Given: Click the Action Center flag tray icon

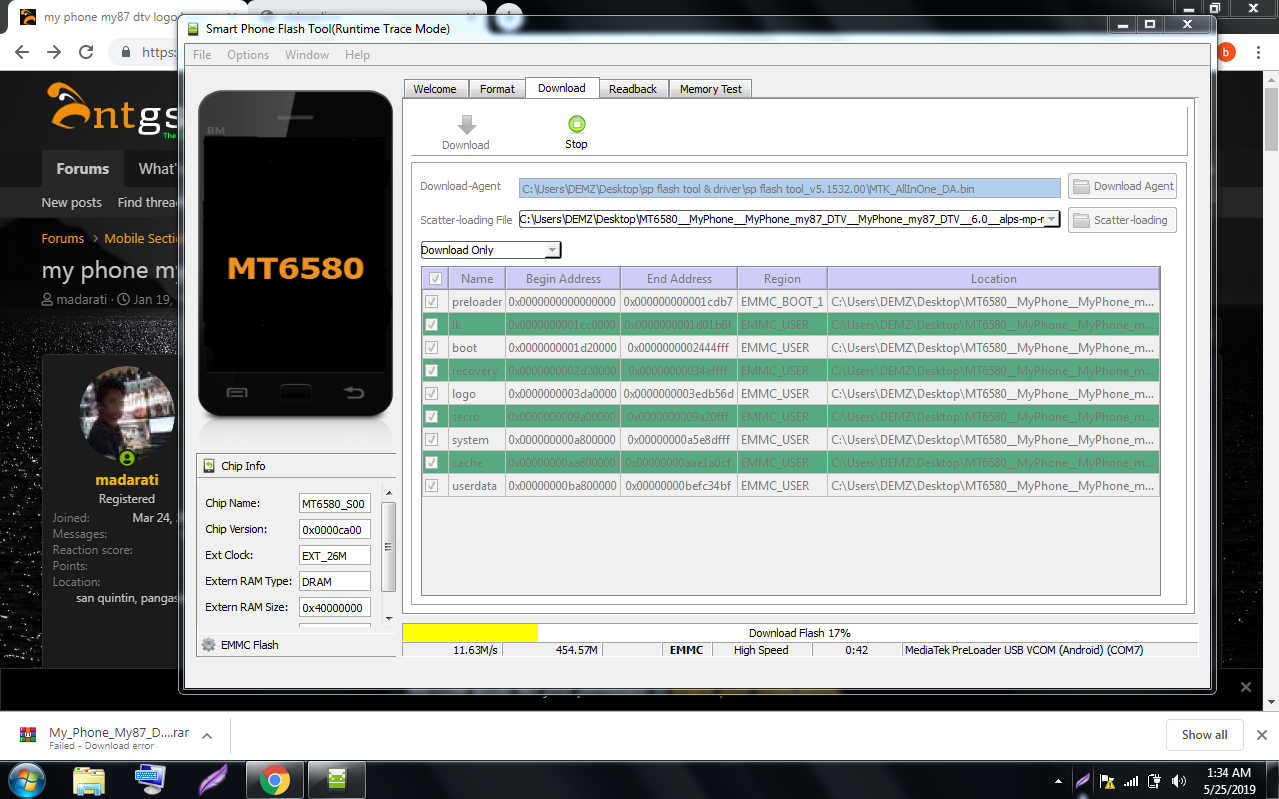Looking at the screenshot, I should pyautogui.click(x=1107, y=781).
